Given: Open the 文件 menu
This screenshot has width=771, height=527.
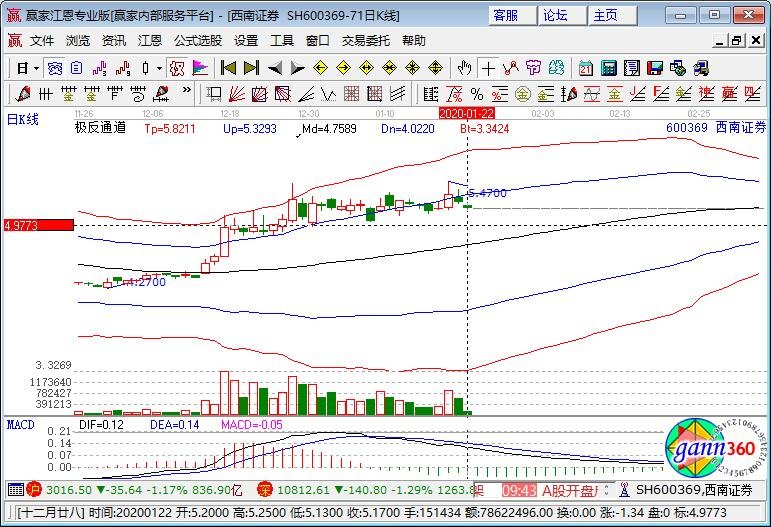Looking at the screenshot, I should coord(42,41).
